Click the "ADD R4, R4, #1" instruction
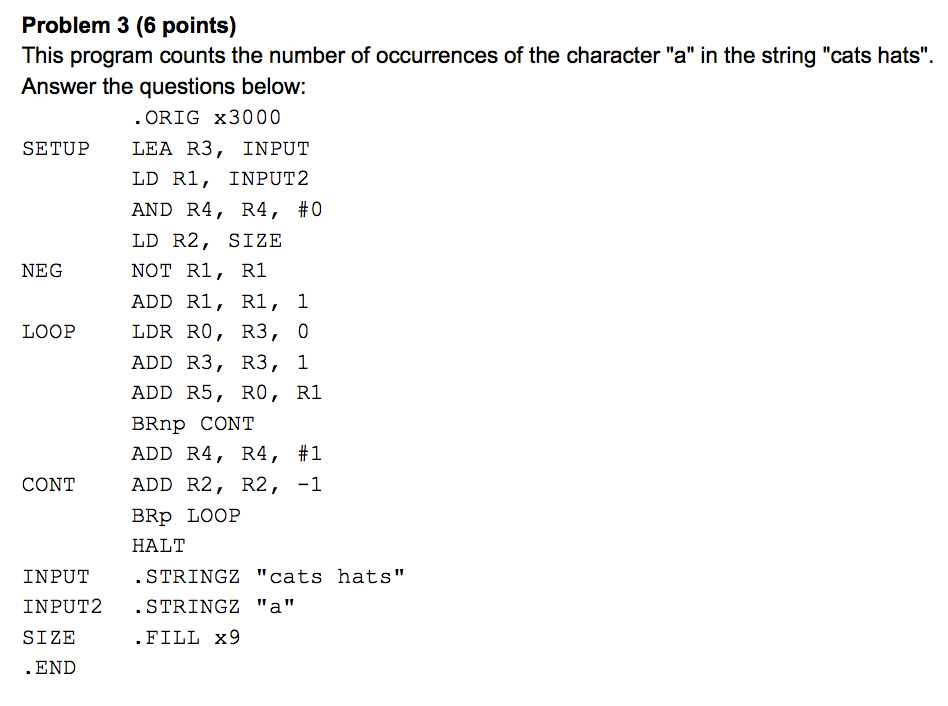 coord(227,454)
